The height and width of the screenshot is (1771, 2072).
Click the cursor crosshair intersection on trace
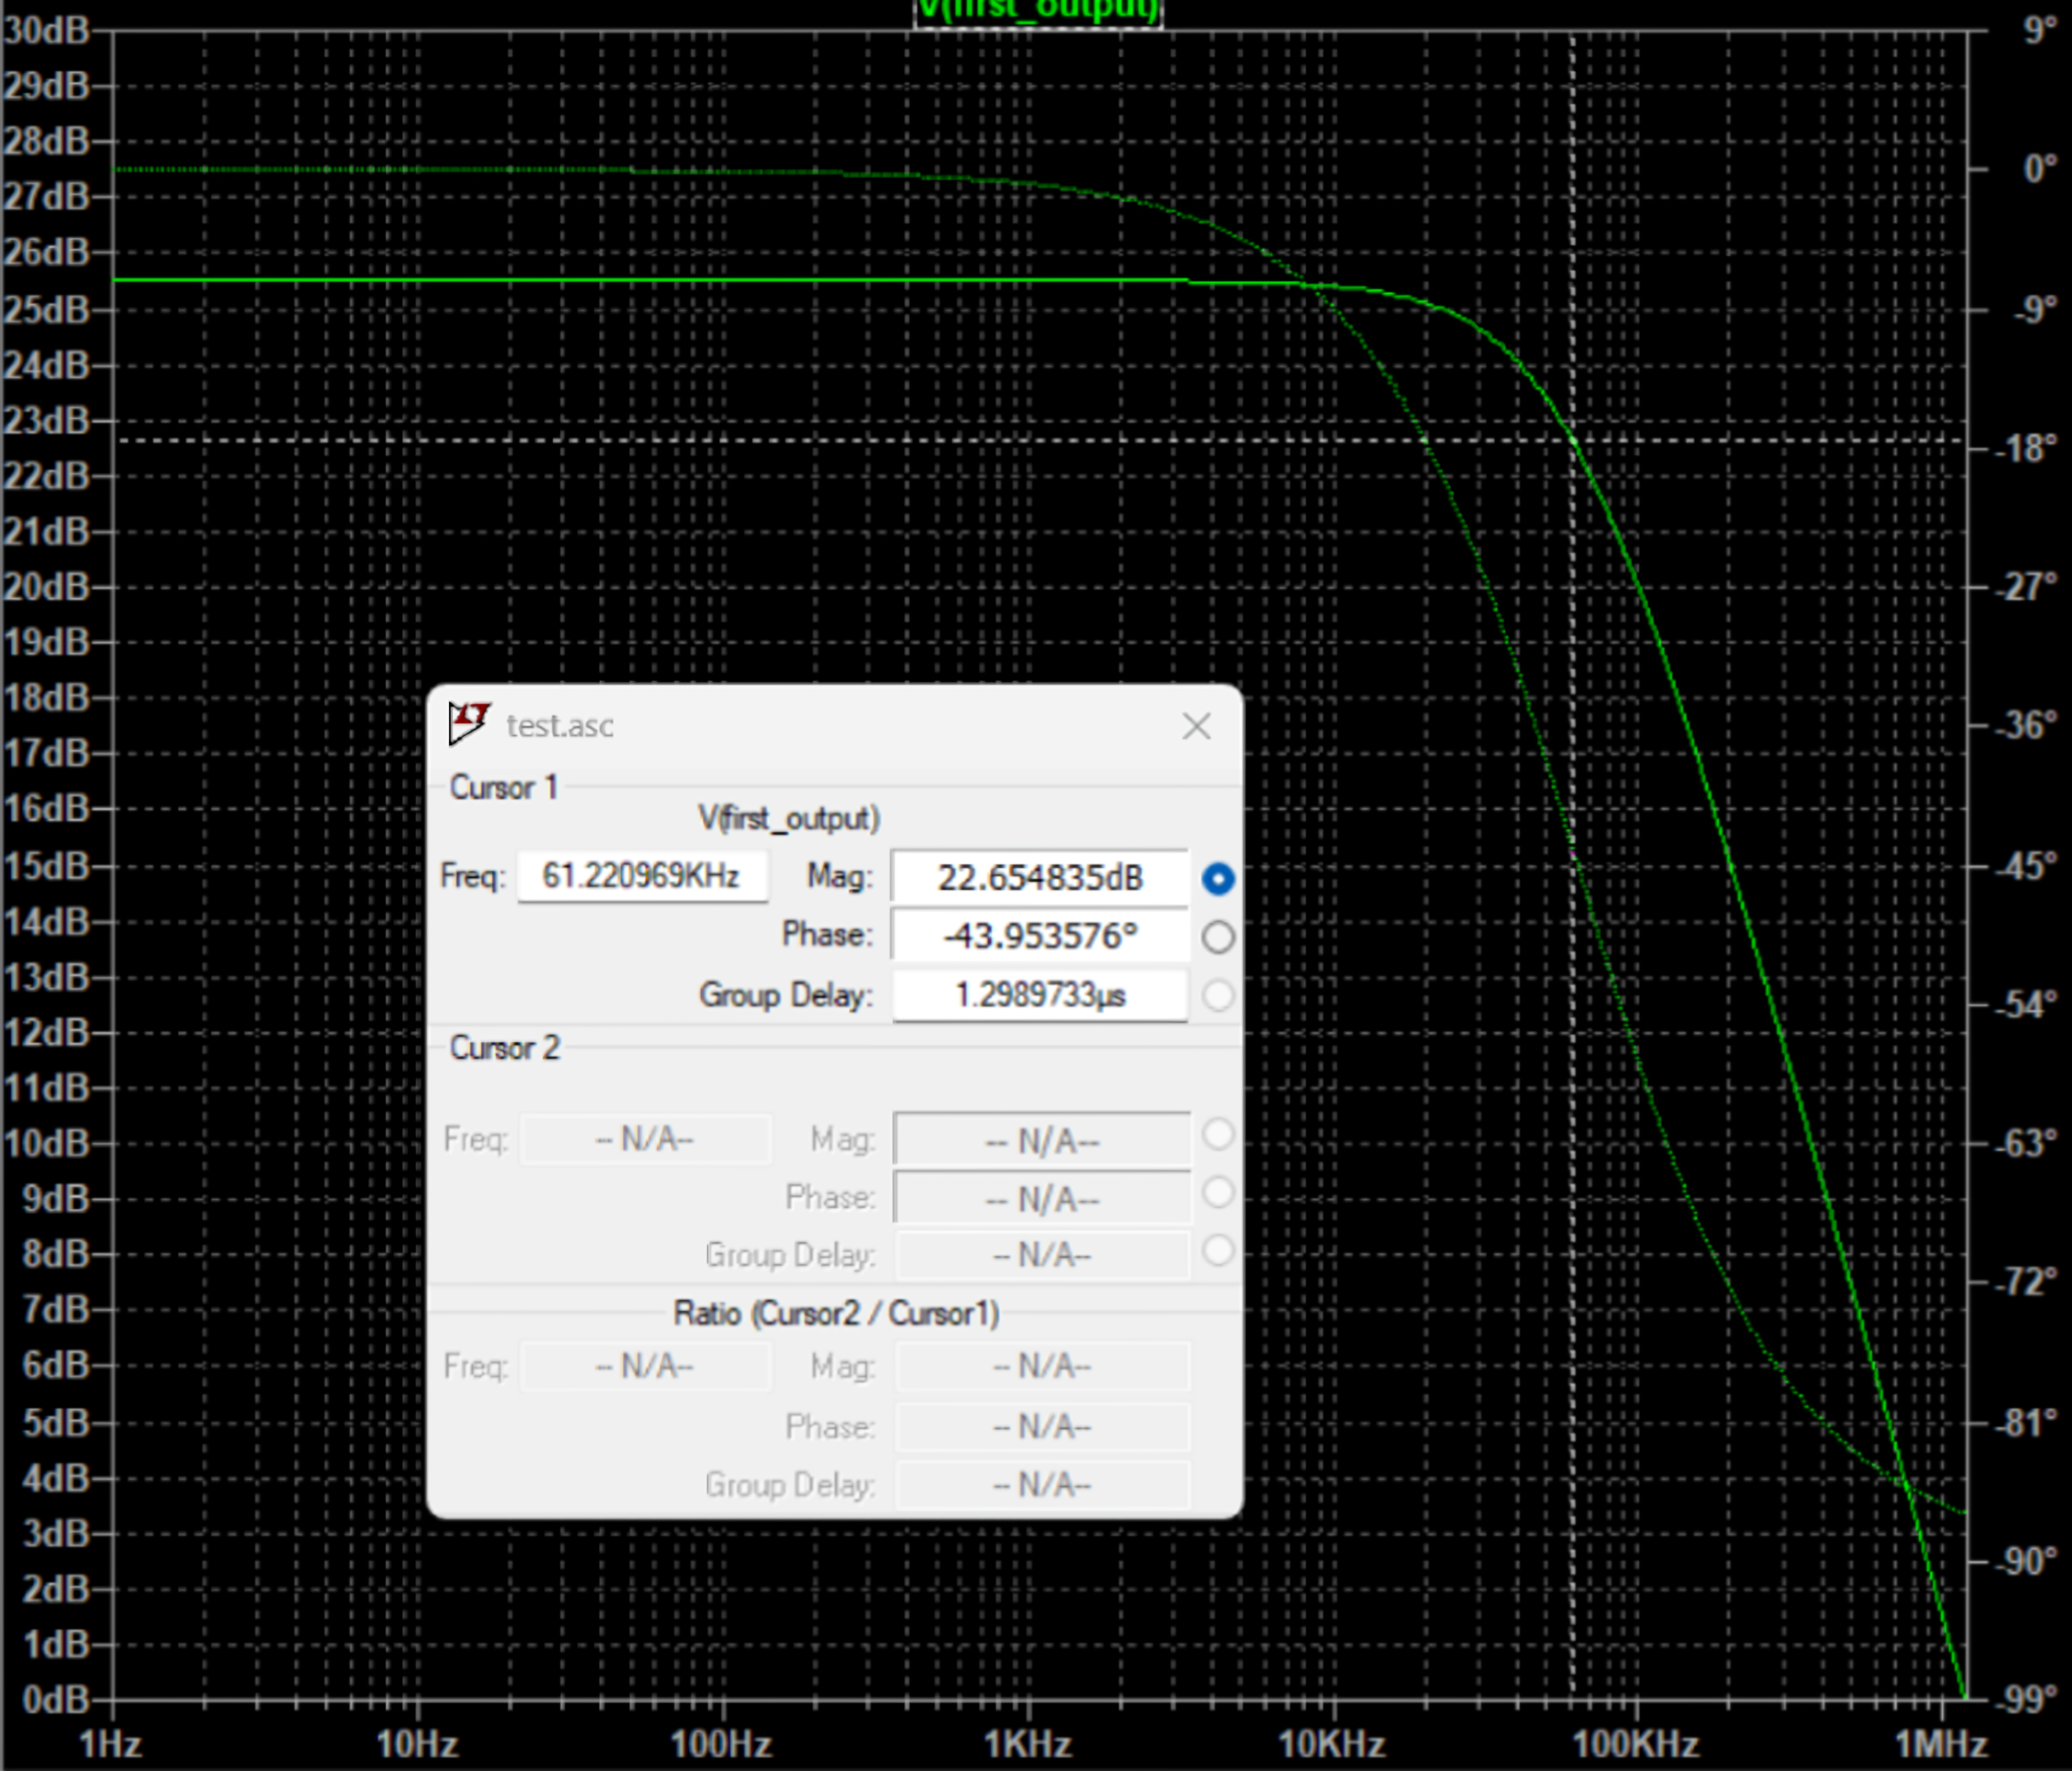pos(1572,440)
